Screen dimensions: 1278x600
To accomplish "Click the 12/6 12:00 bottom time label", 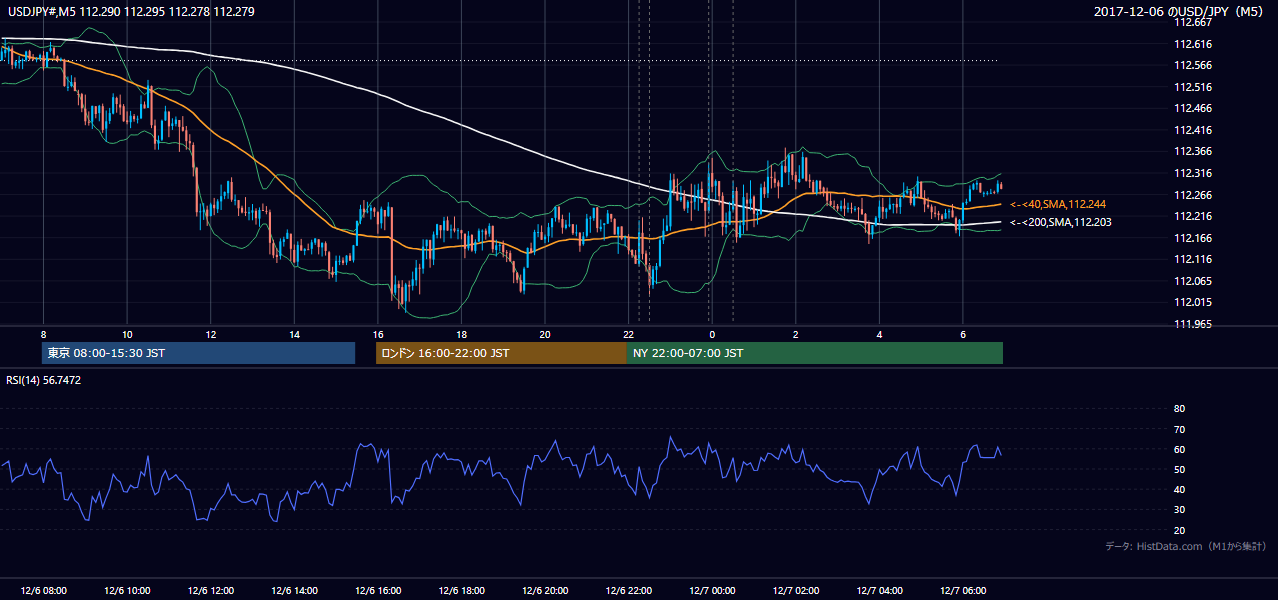I will click(210, 590).
